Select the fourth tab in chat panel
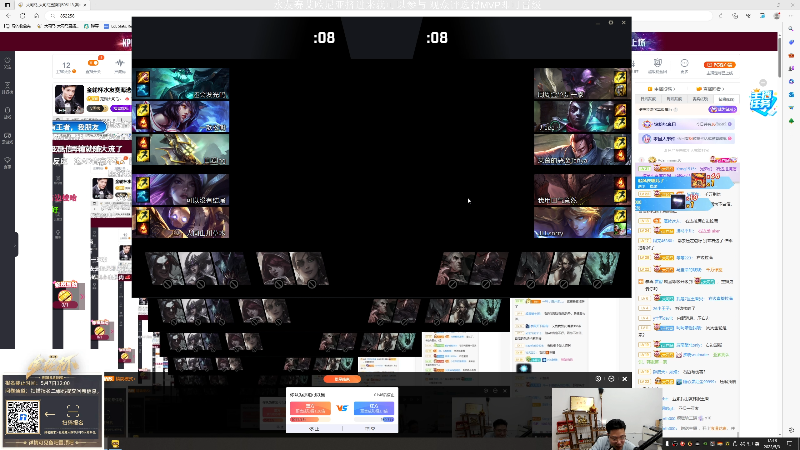This screenshot has width=800, height=450. pyautogui.click(x=726, y=99)
